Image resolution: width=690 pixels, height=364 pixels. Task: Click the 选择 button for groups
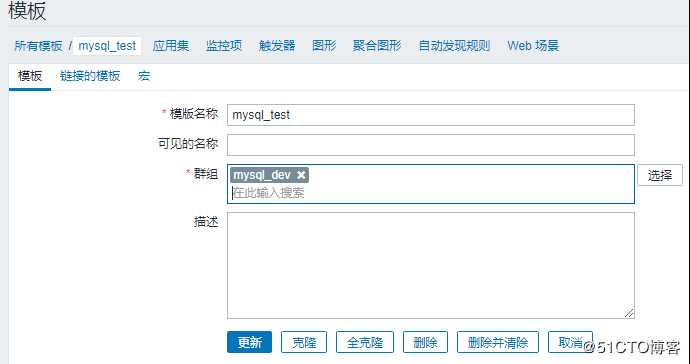click(660, 175)
